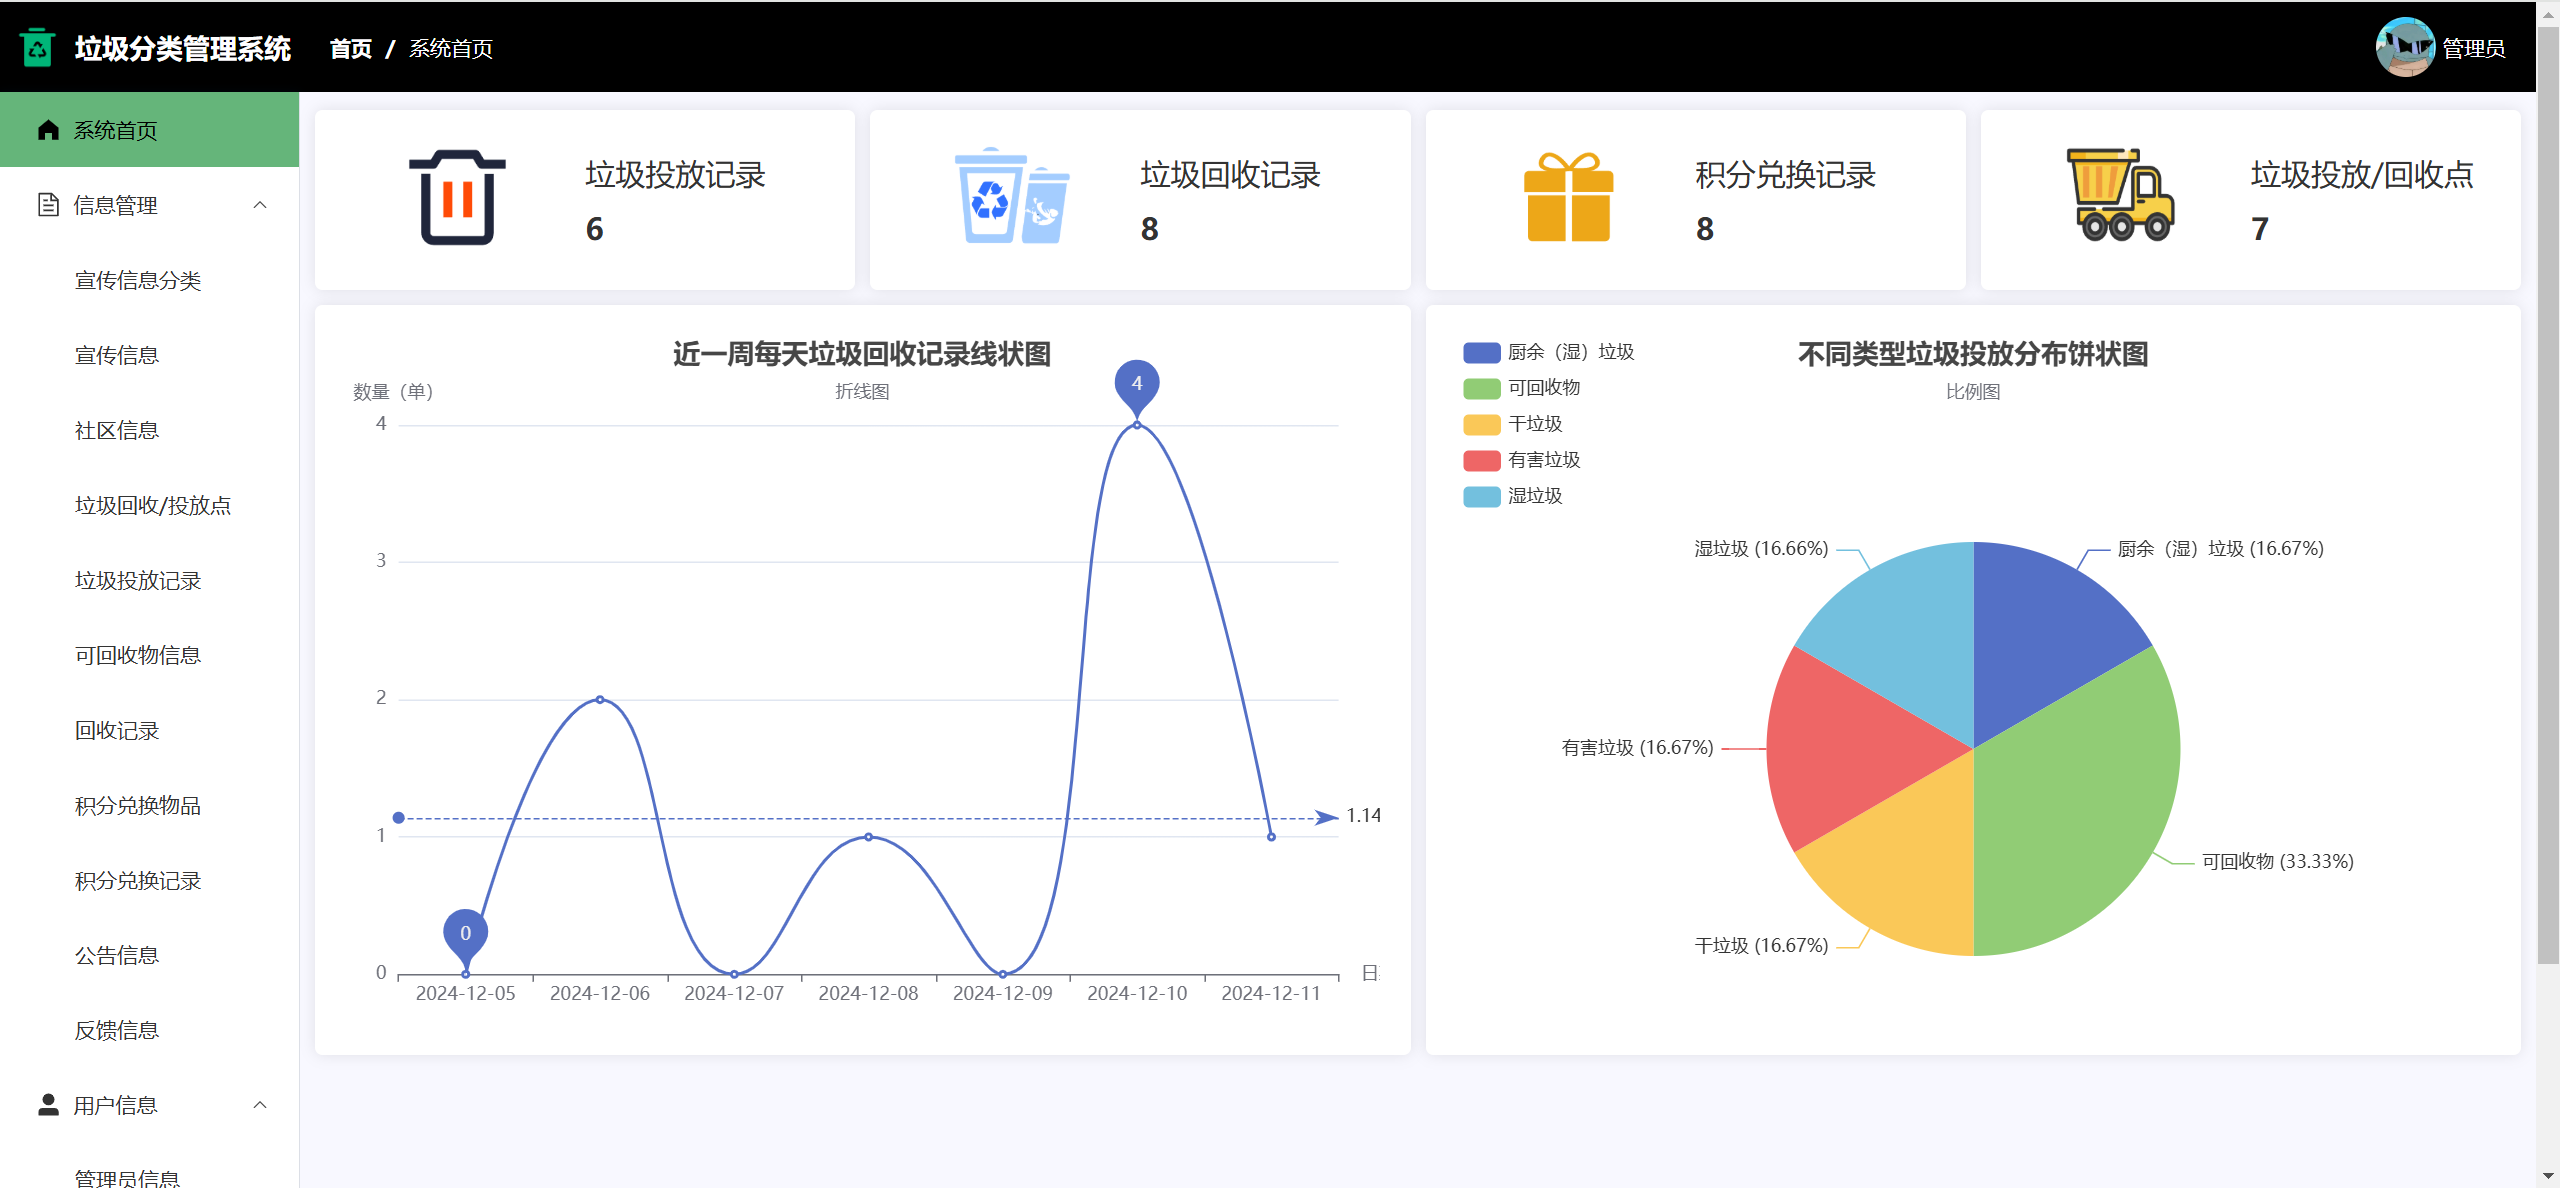Click the document icon beside 信息管理
Image resolution: width=2560 pixels, height=1188 pixels.
48,205
